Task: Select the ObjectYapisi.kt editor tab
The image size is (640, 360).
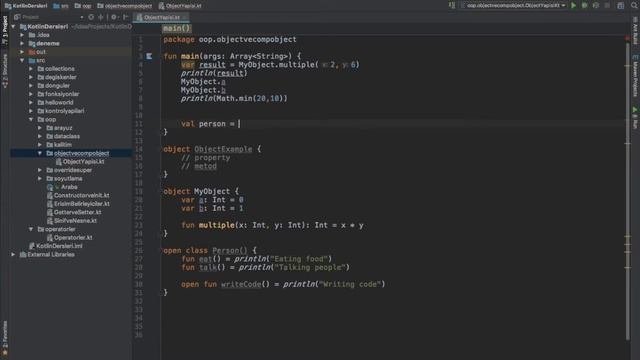Action: (161, 17)
